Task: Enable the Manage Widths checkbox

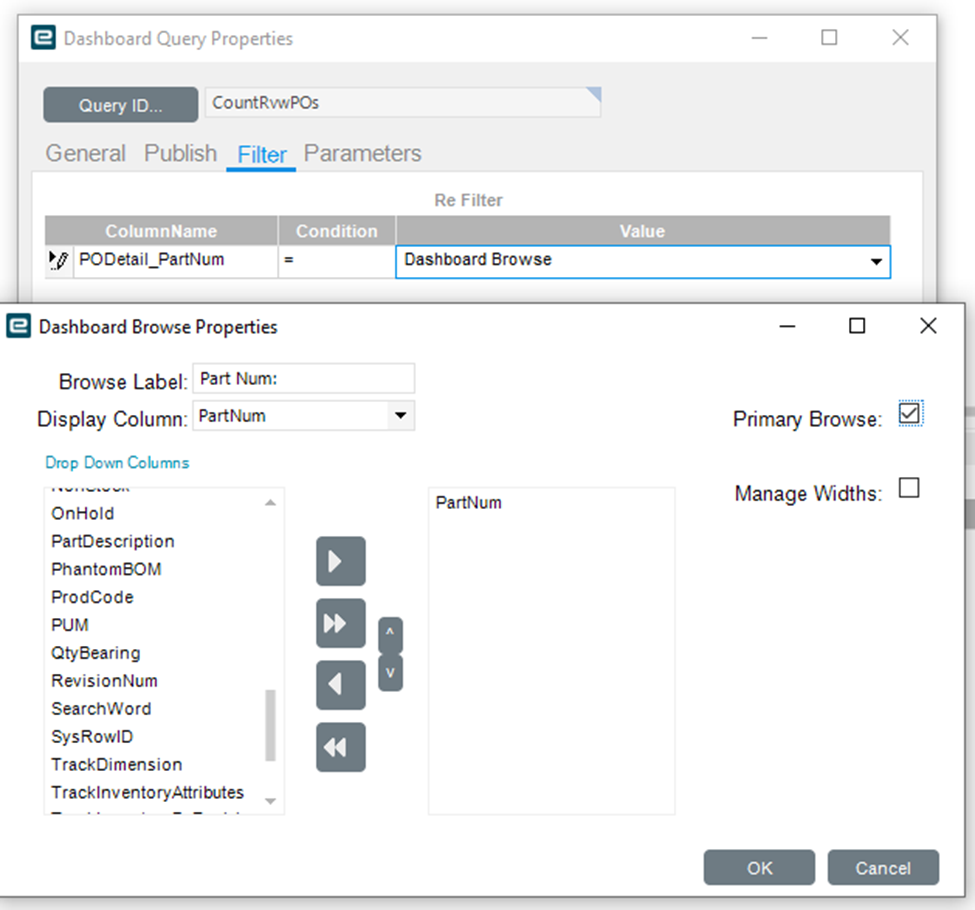Action: click(x=909, y=488)
